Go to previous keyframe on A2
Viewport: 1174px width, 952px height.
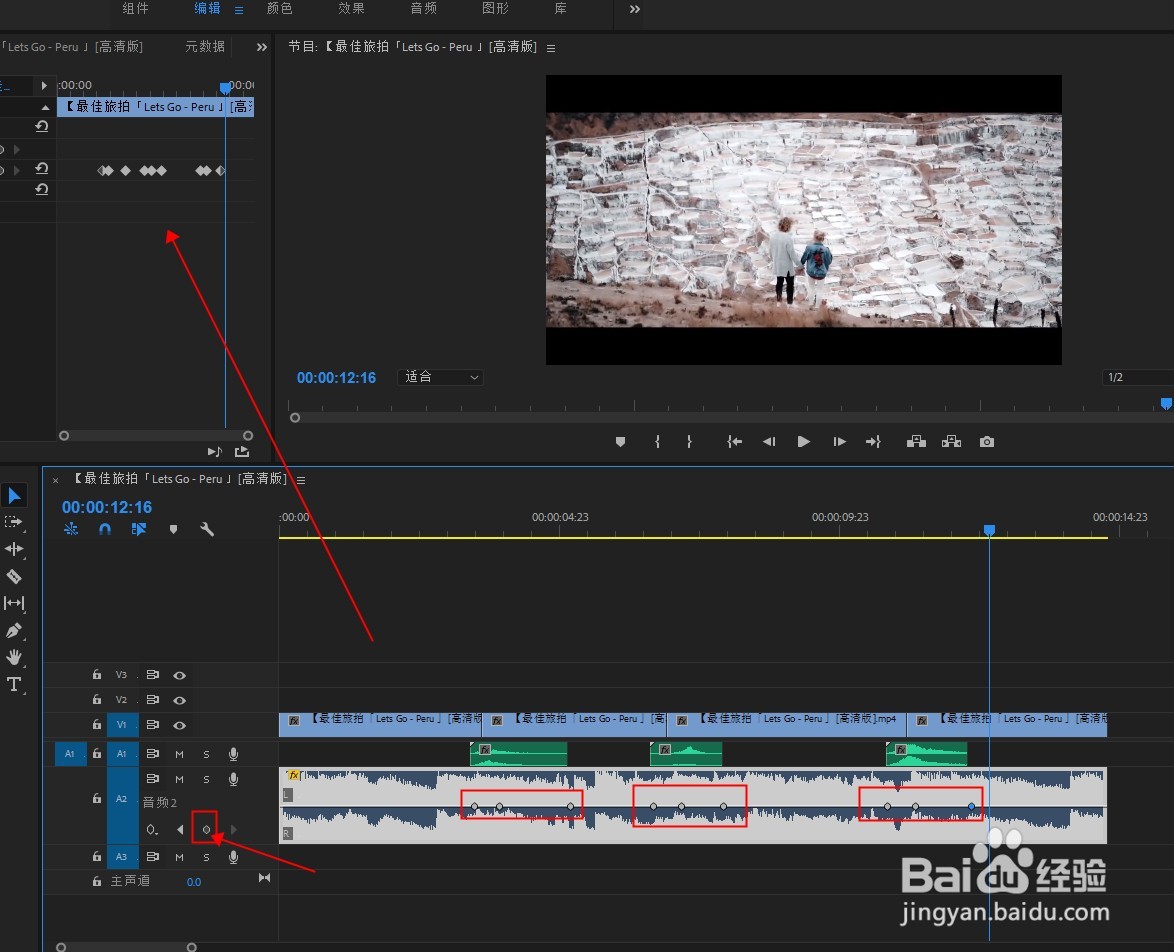(x=180, y=829)
